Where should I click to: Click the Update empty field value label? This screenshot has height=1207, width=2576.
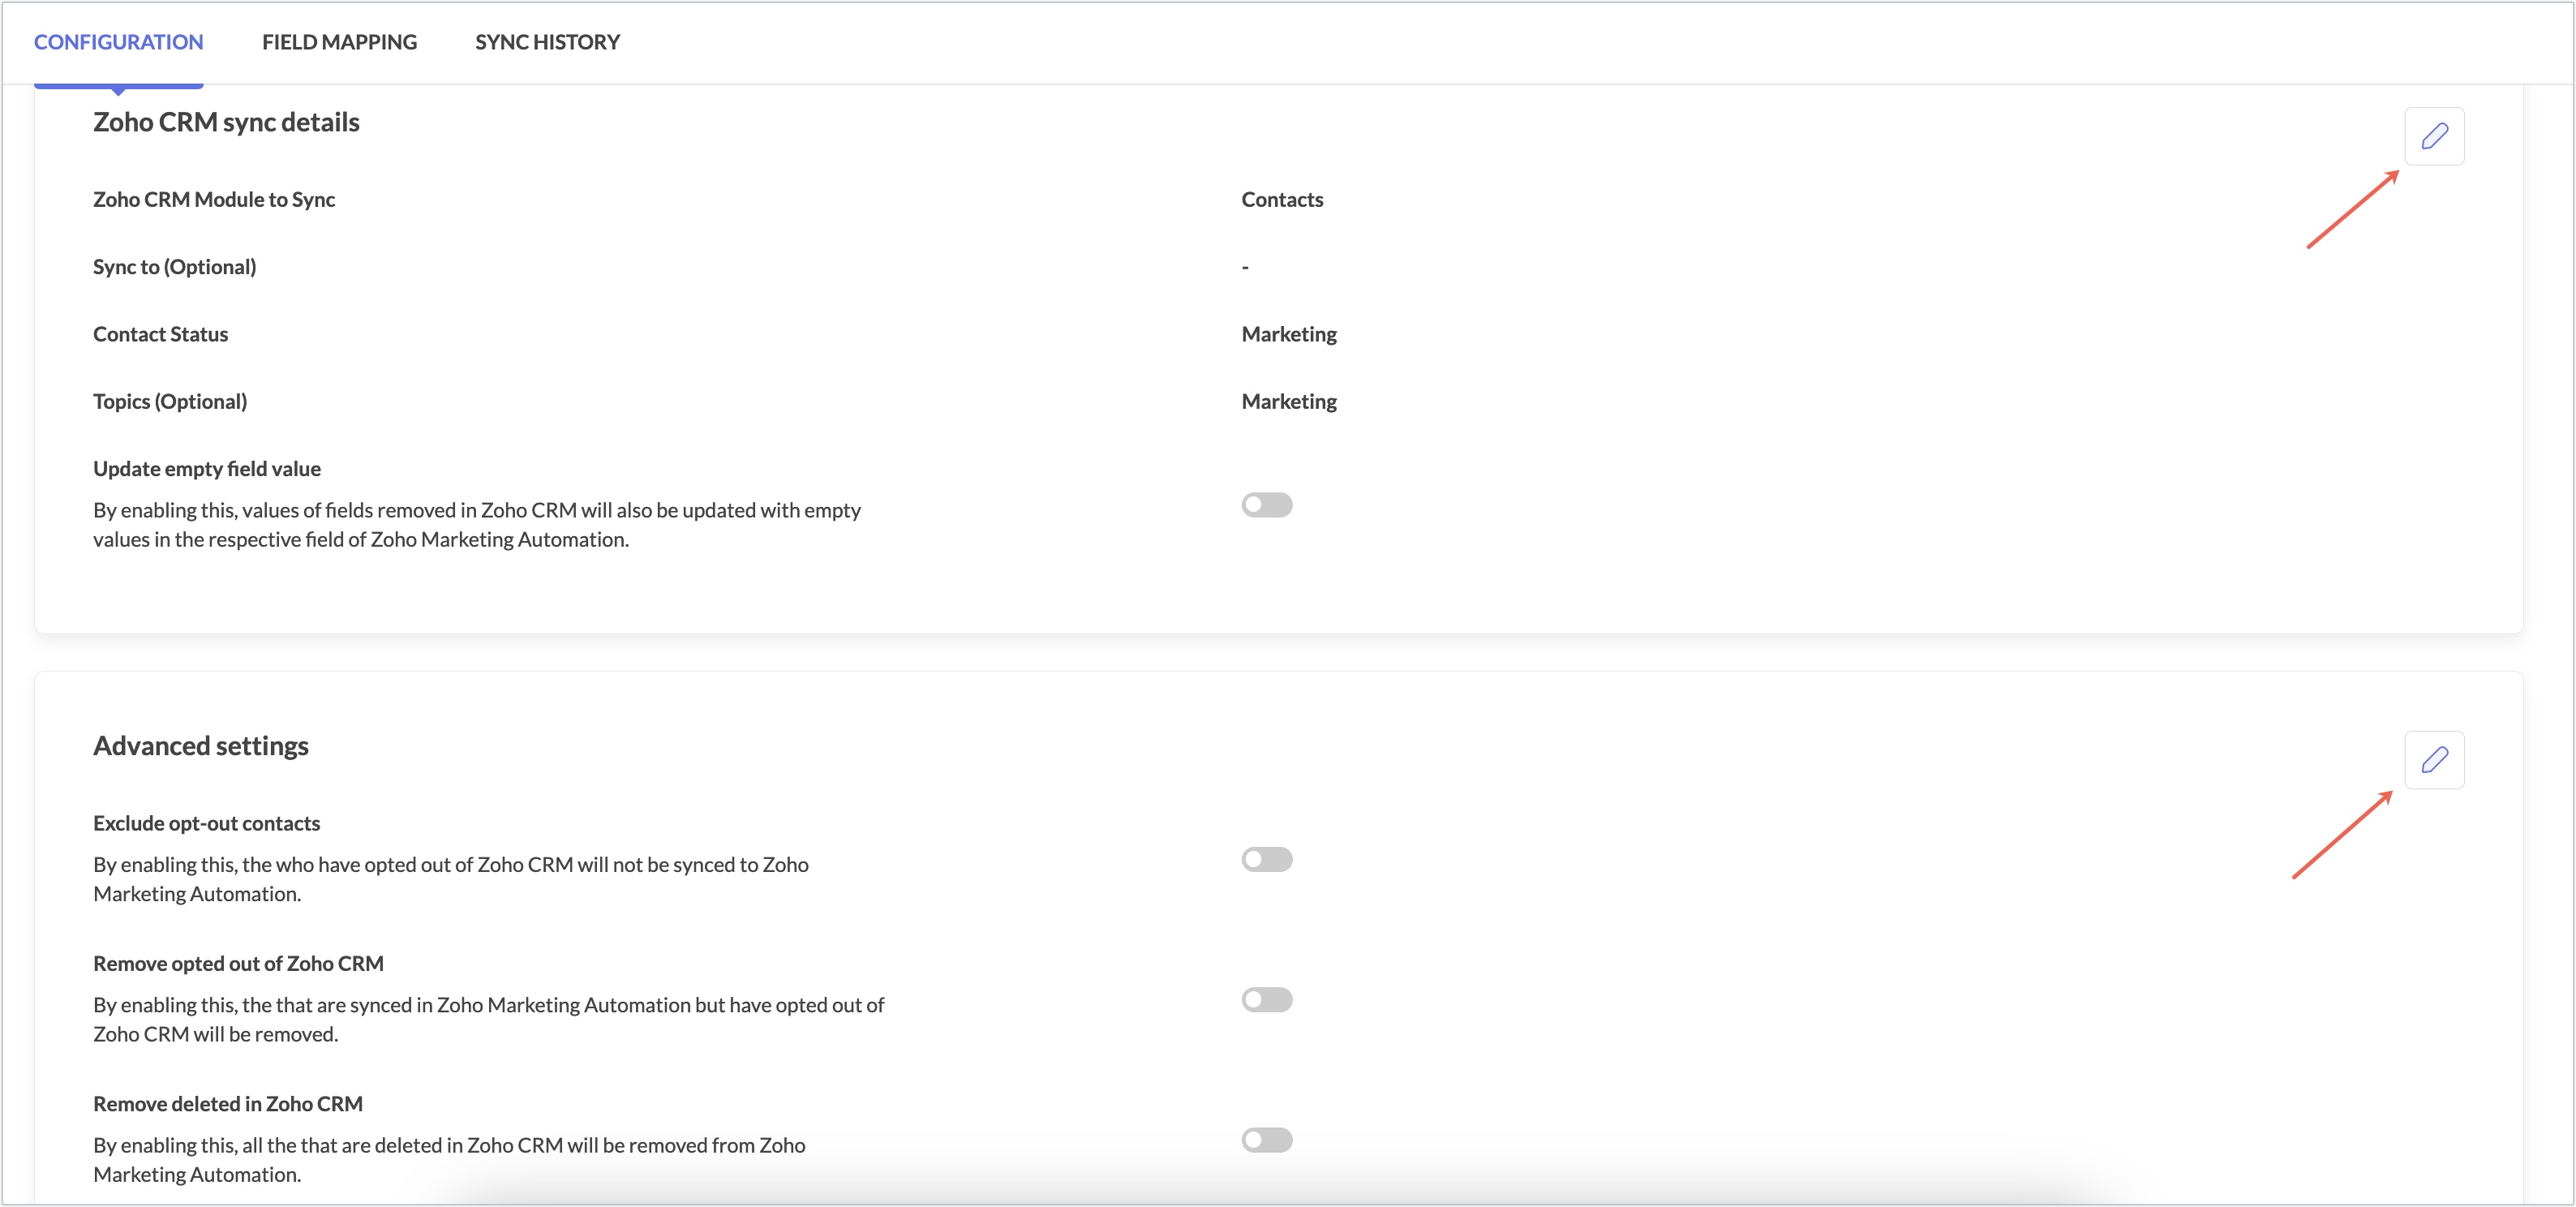tap(207, 469)
